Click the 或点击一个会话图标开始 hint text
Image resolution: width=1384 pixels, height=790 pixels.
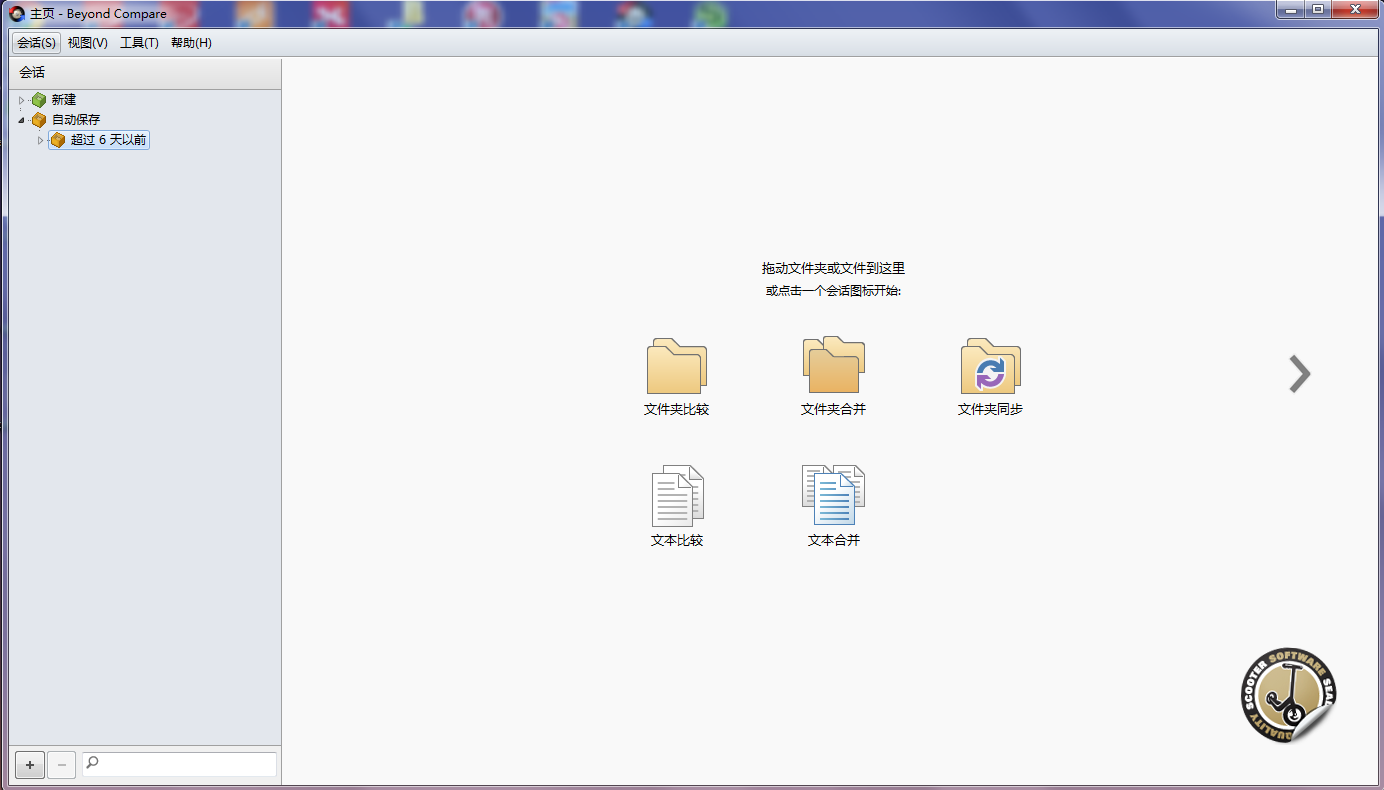[833, 291]
